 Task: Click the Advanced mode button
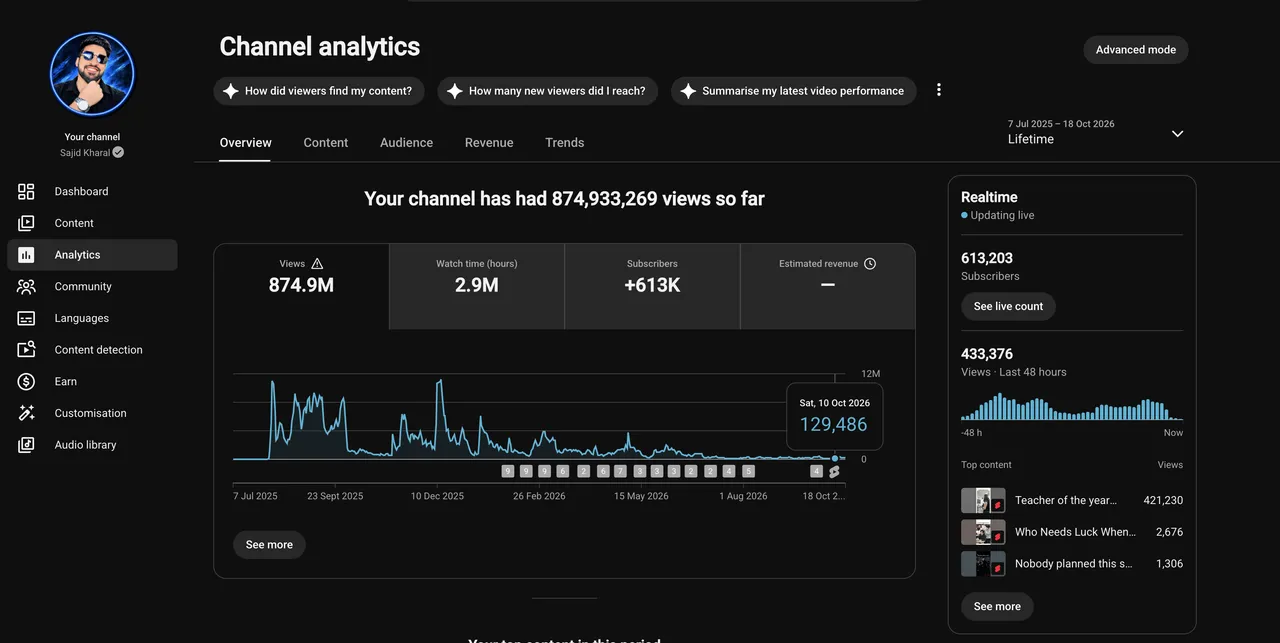coord(1136,50)
